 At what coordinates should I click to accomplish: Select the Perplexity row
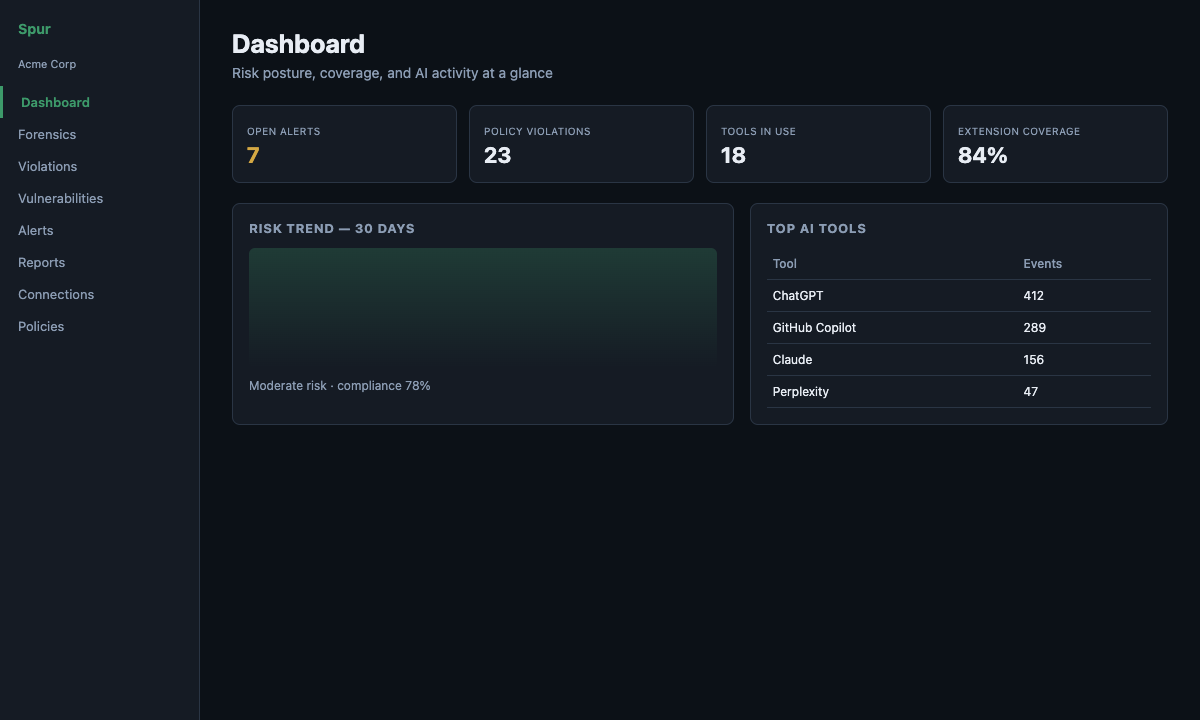click(959, 392)
